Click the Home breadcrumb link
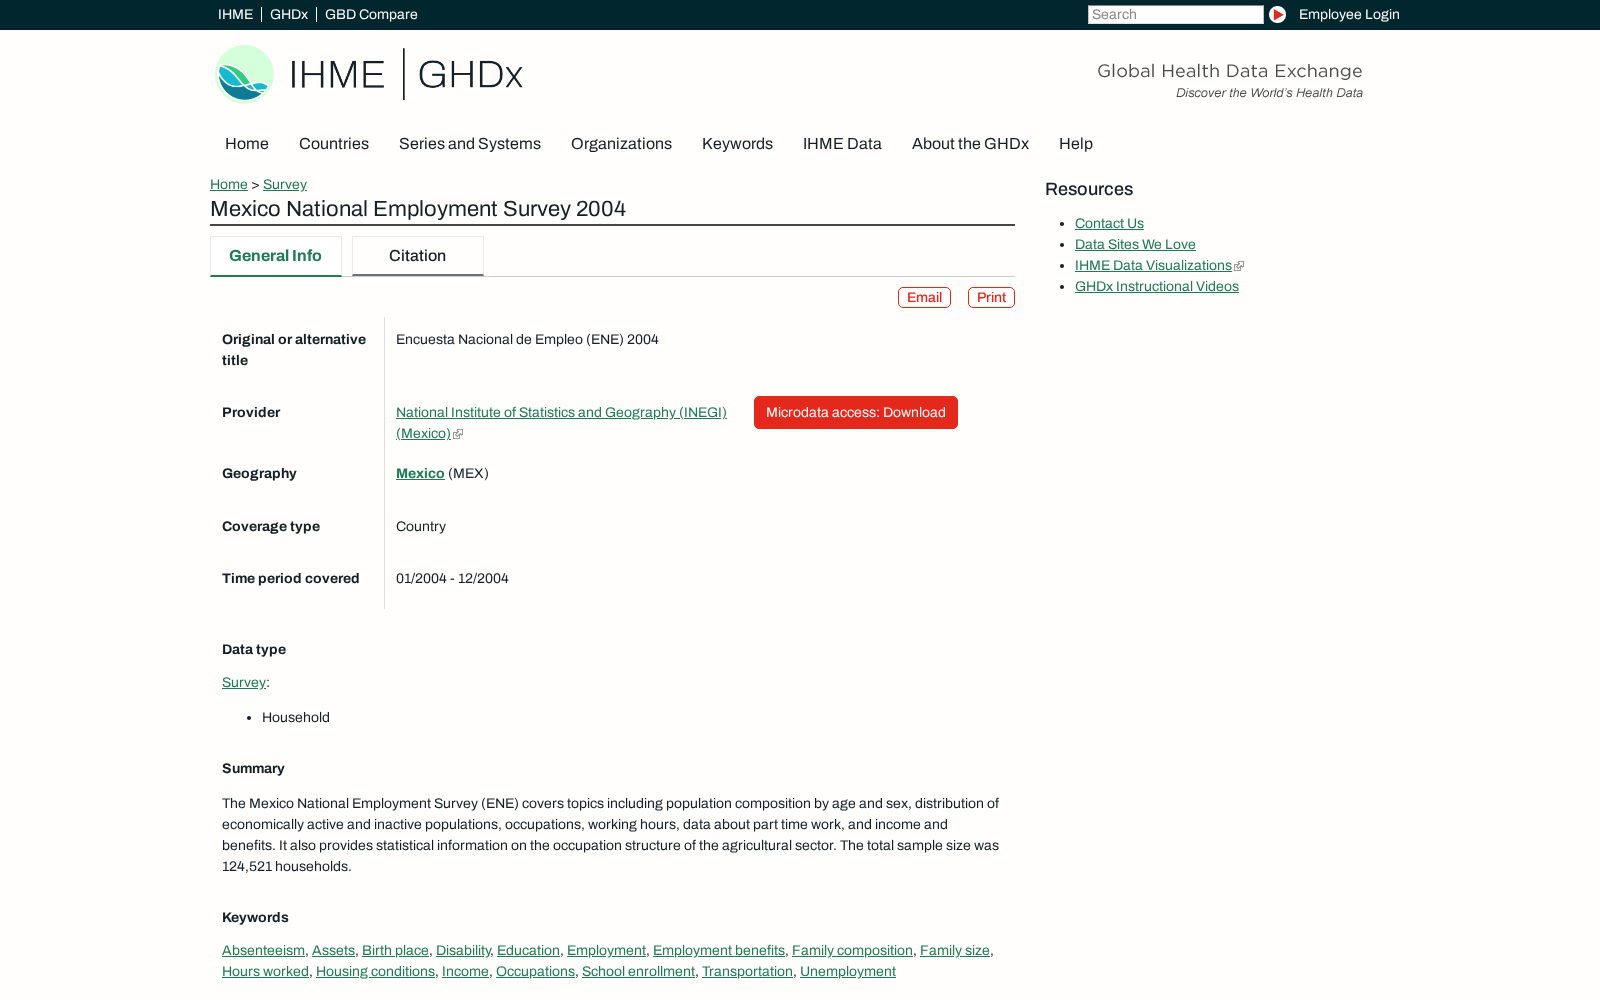 229,184
